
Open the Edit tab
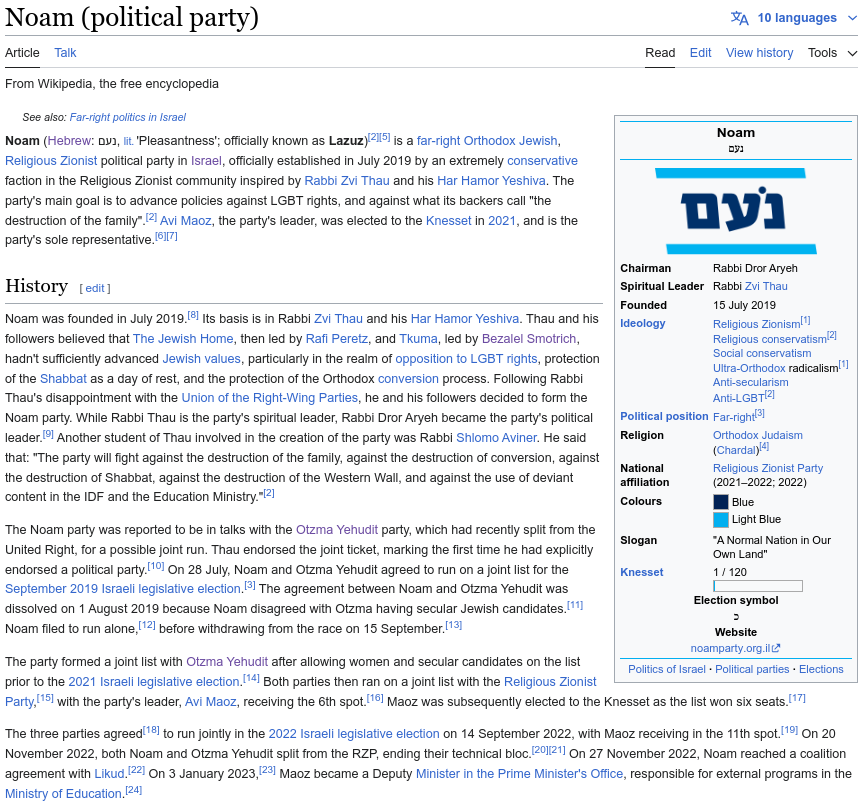pos(700,53)
